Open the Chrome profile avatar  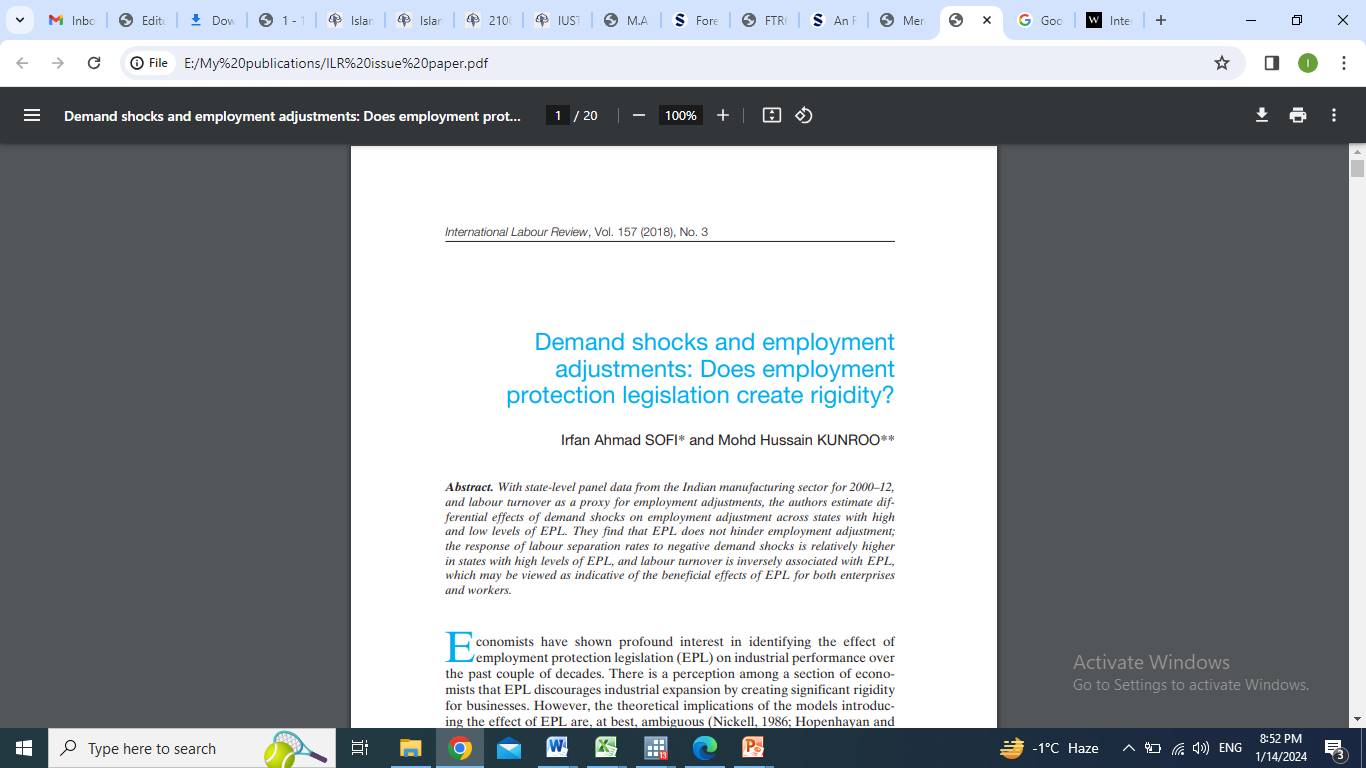pos(1308,63)
